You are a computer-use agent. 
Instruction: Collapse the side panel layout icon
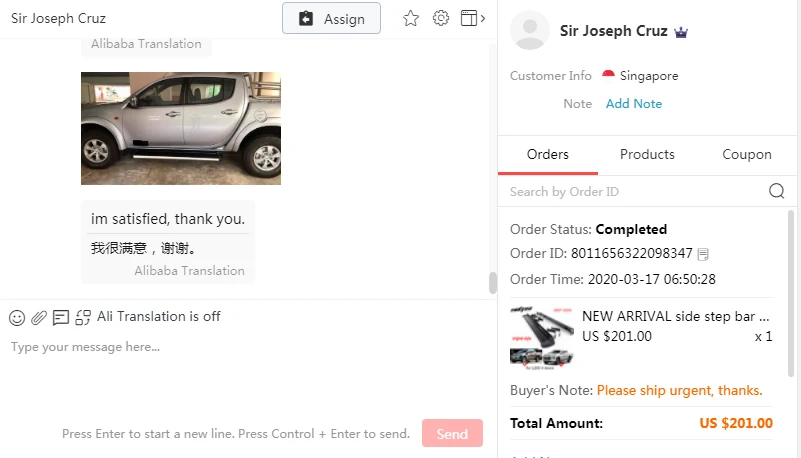click(473, 18)
